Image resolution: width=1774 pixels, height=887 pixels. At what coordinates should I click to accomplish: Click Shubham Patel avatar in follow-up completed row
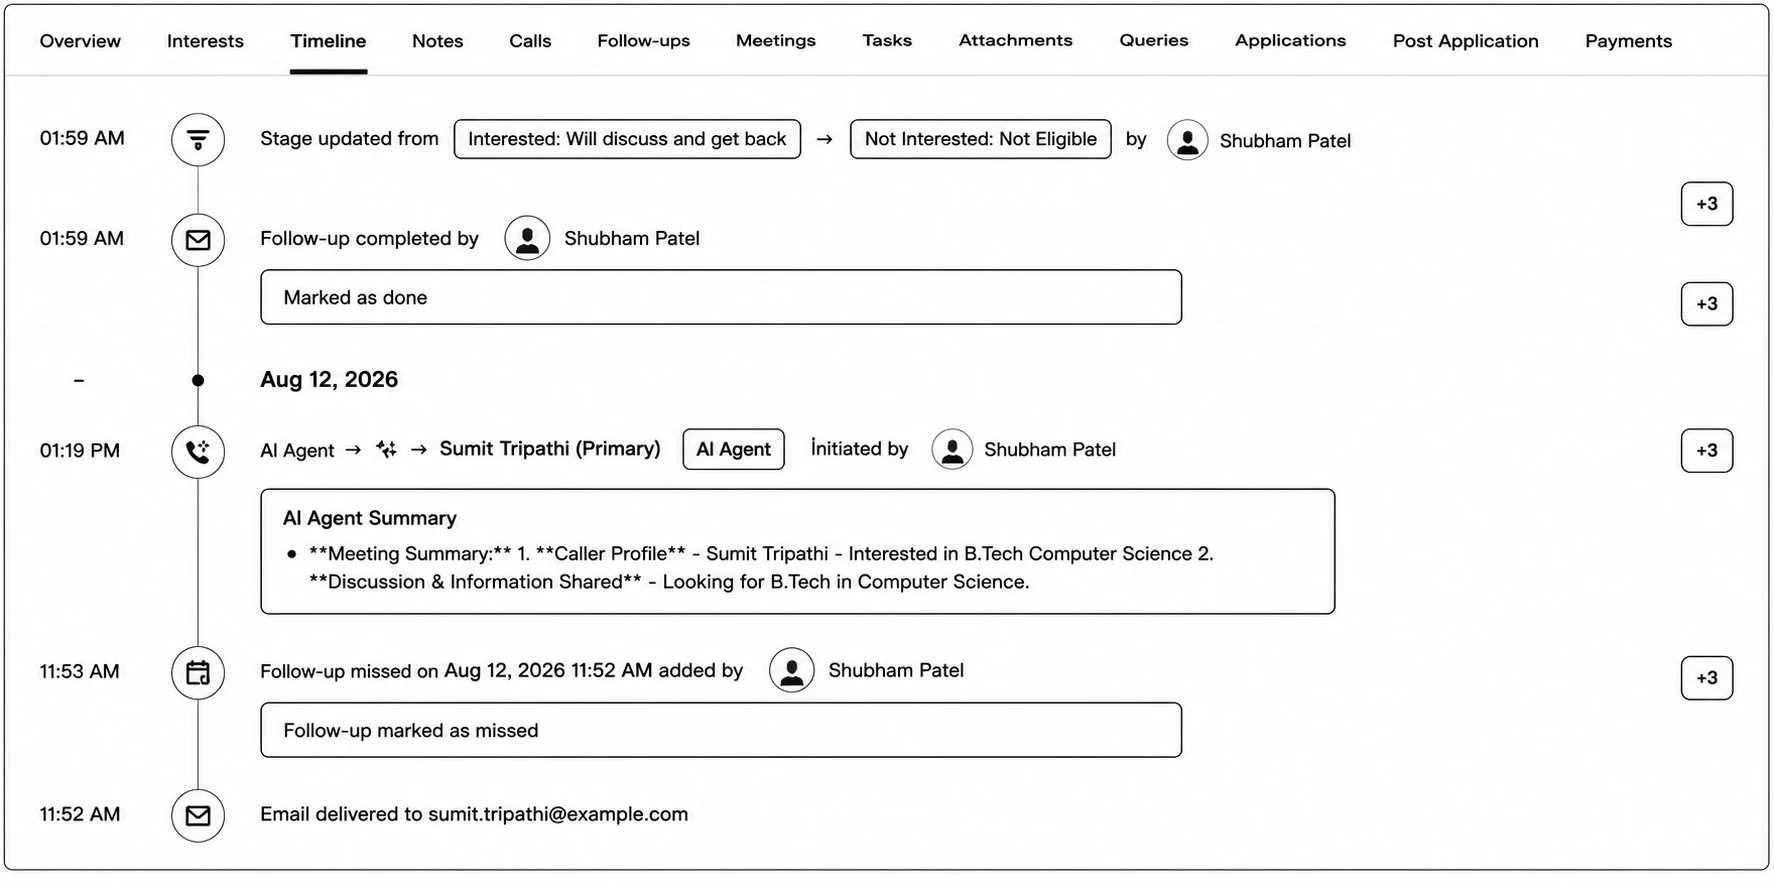click(527, 239)
